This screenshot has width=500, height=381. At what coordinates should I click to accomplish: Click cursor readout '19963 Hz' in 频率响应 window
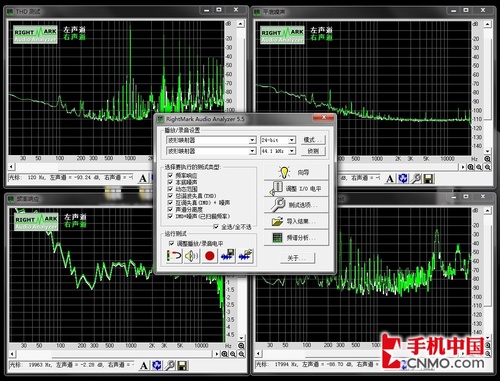pos(39,365)
